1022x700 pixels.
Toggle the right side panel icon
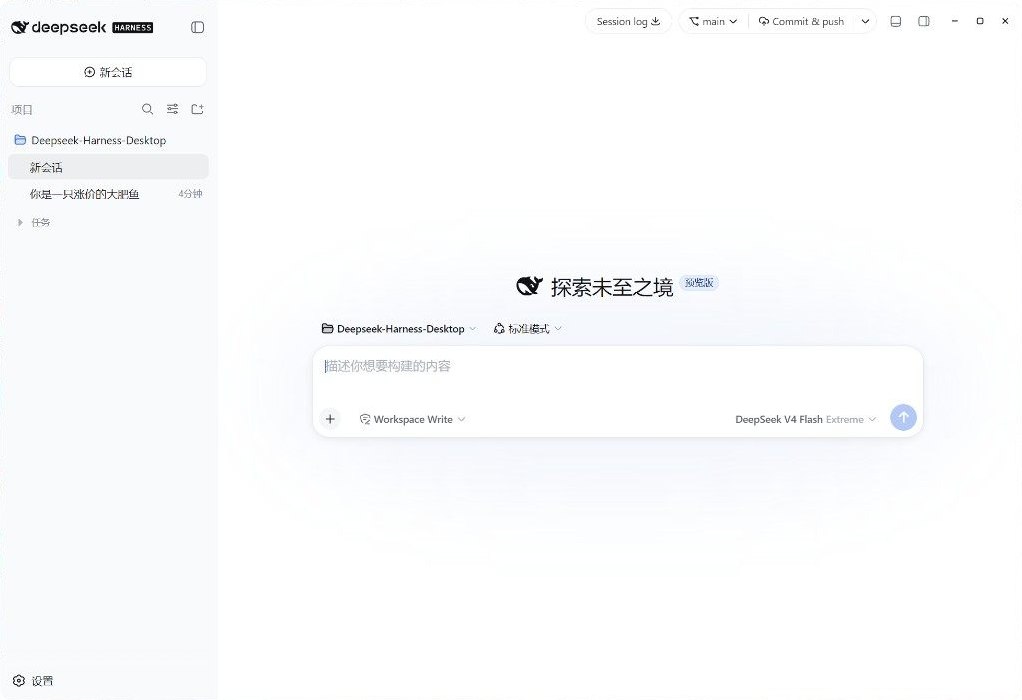[x=924, y=22]
